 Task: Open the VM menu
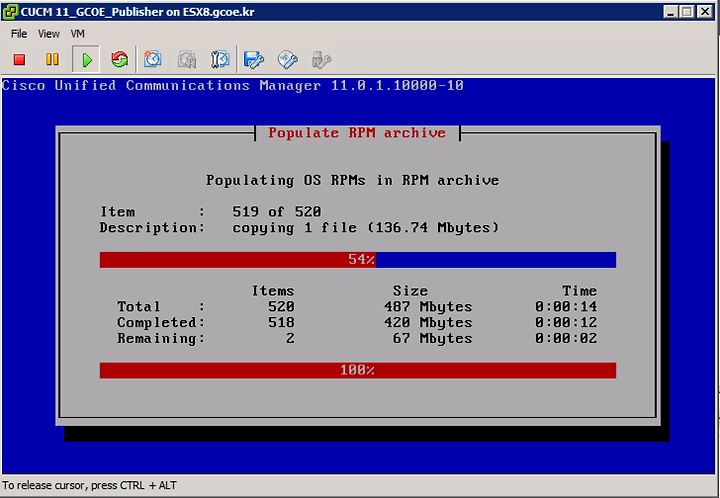(77, 34)
